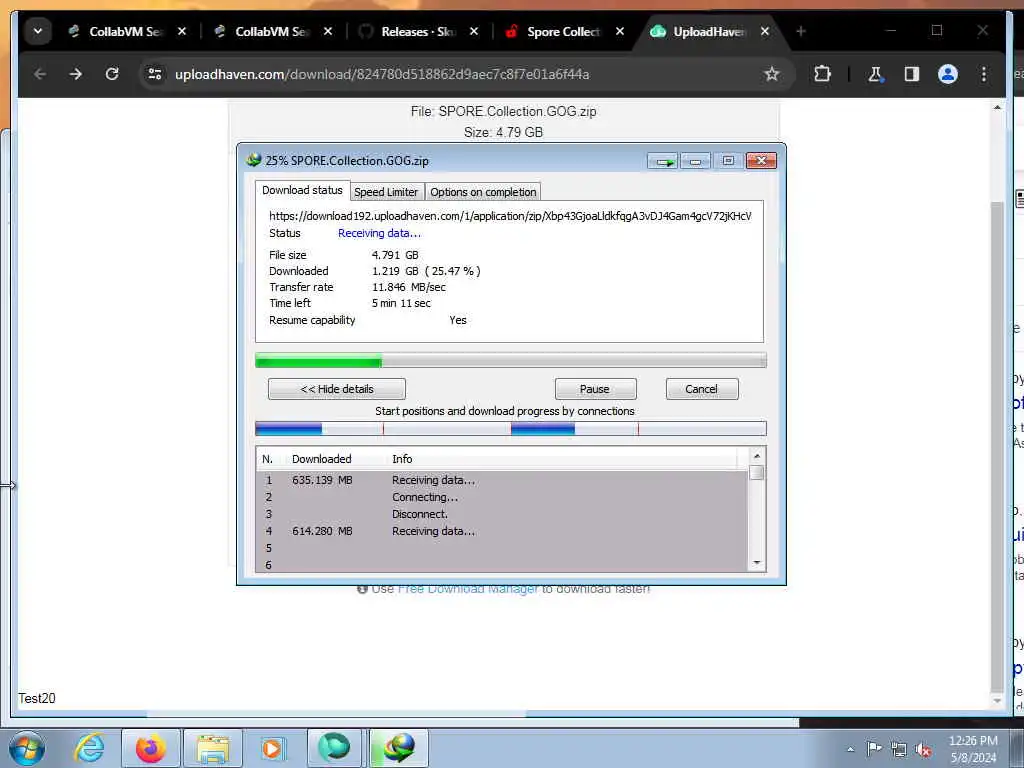
Task: Open the tab search dropdown arrow
Action: (38, 31)
